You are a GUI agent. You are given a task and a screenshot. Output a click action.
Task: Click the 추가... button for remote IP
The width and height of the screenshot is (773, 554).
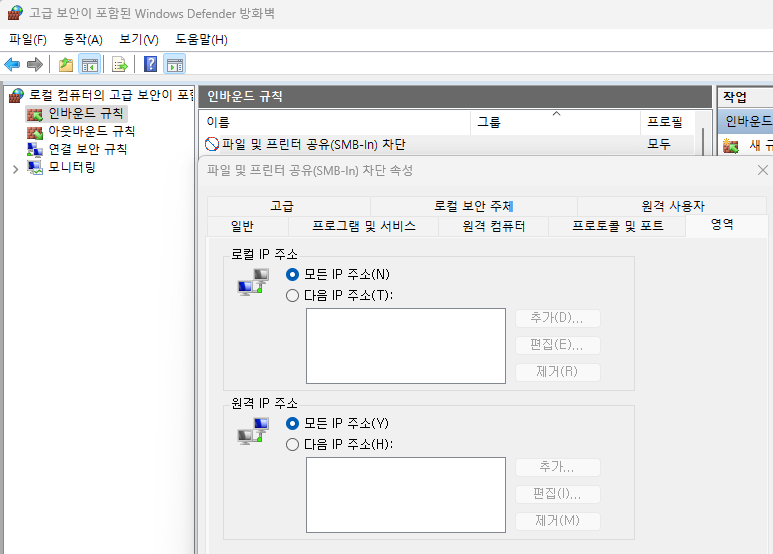click(x=558, y=467)
